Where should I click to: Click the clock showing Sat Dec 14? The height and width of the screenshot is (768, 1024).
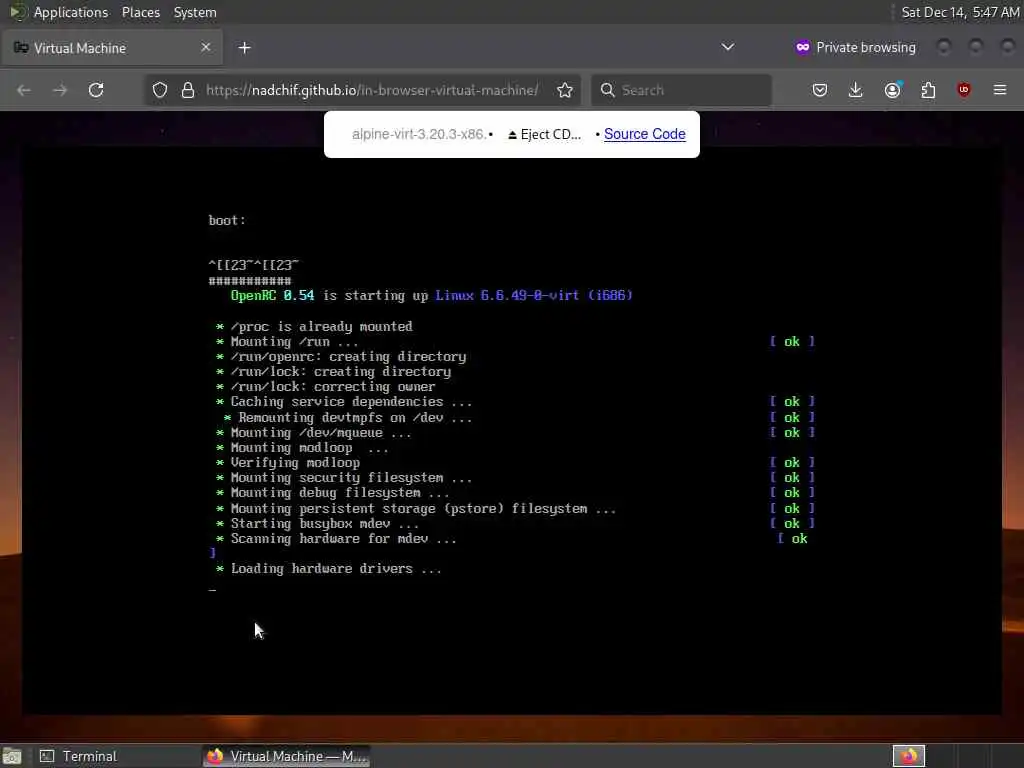coord(960,12)
